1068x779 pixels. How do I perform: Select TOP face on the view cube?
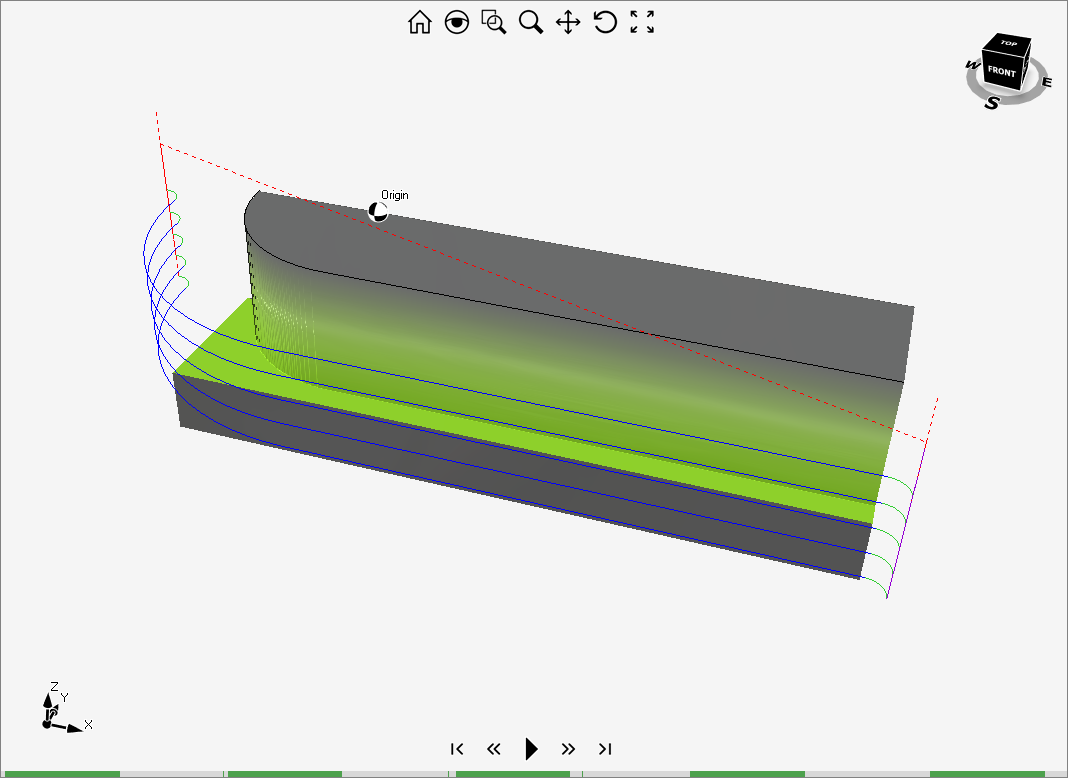pyautogui.click(x=1009, y=44)
